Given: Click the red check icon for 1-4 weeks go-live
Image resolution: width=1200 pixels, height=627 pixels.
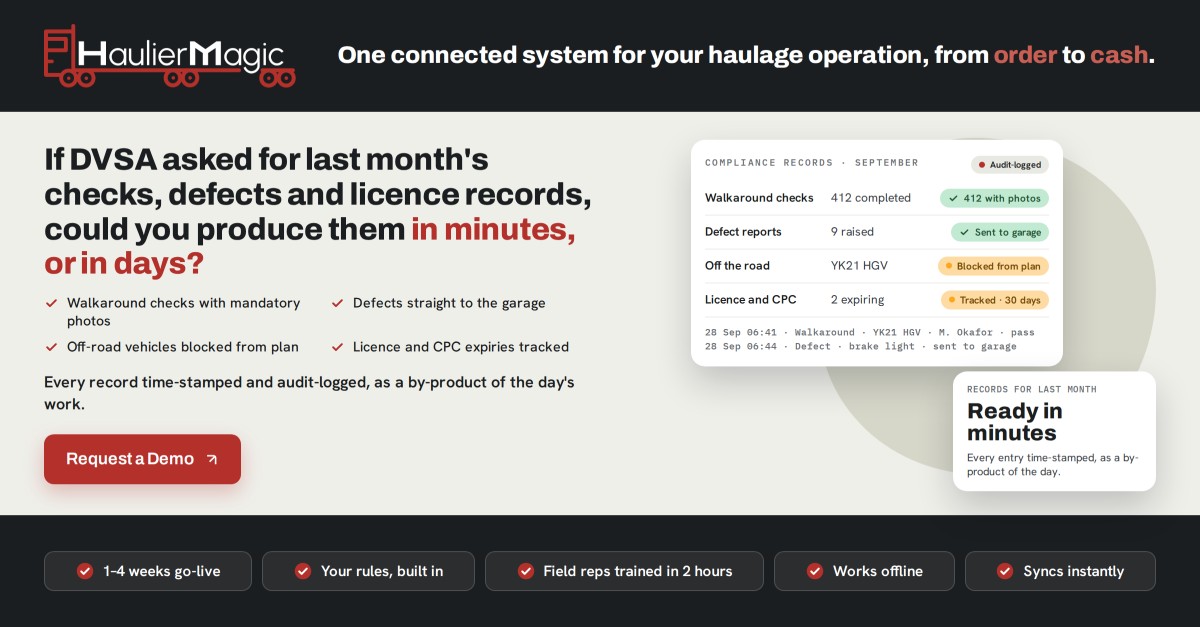Looking at the screenshot, I should pyautogui.click(x=85, y=571).
